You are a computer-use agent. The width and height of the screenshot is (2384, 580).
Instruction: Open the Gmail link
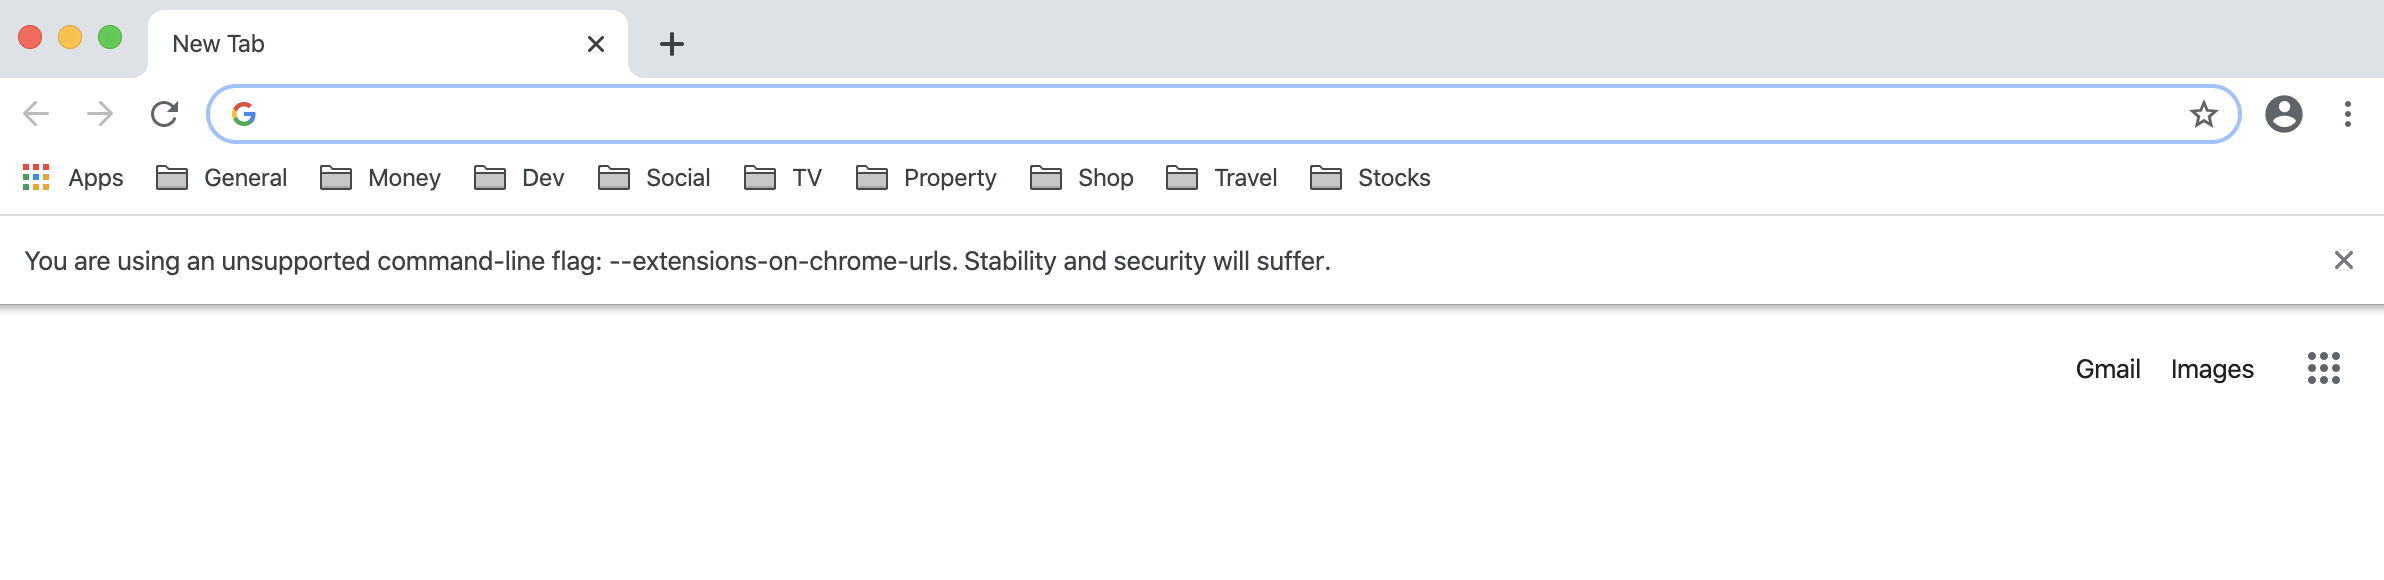(2107, 369)
